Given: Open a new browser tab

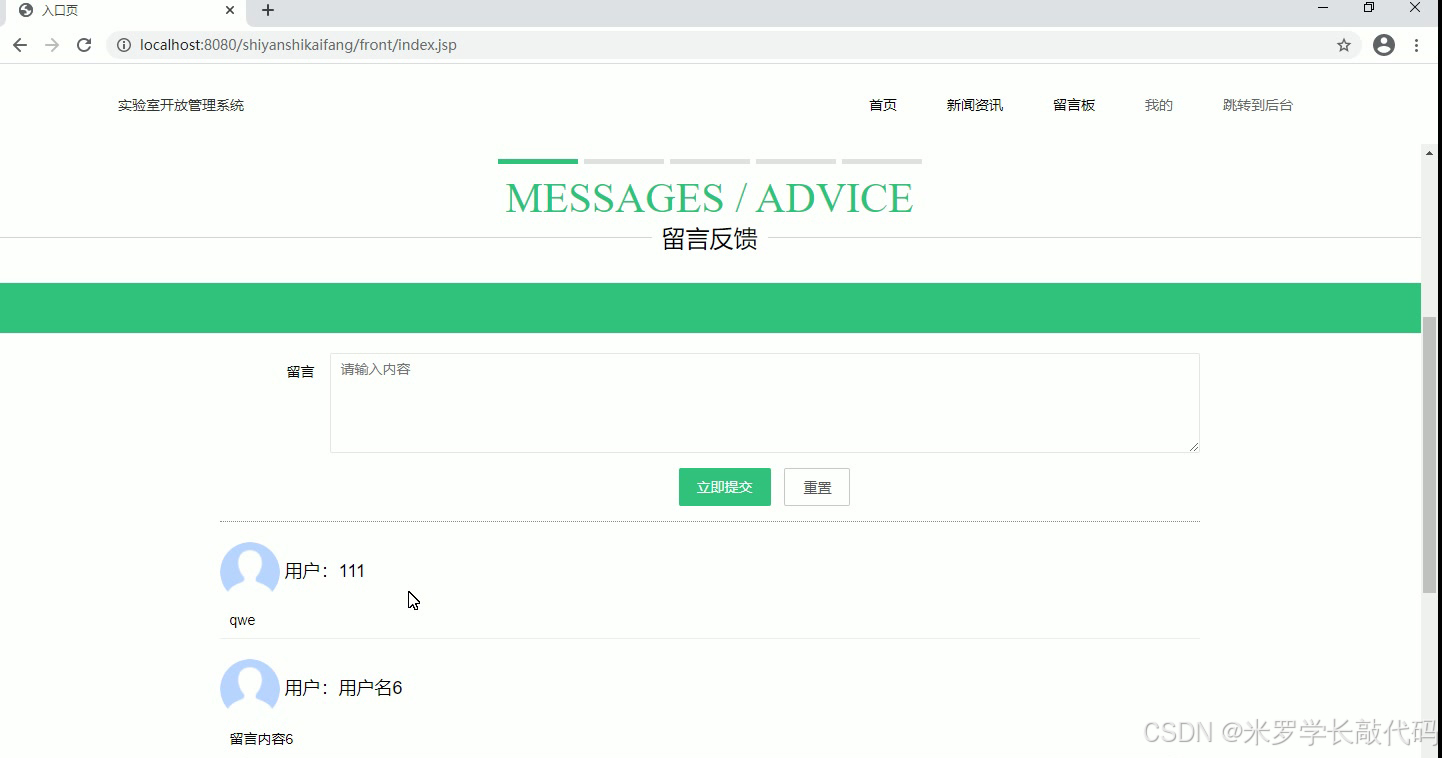Looking at the screenshot, I should point(266,11).
